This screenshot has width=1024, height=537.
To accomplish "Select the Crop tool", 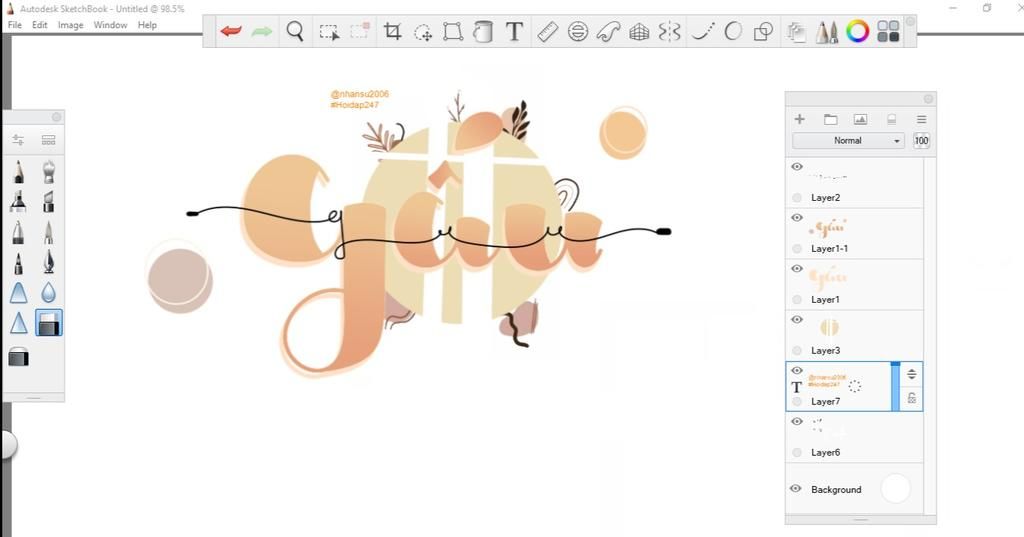I will (x=392, y=31).
